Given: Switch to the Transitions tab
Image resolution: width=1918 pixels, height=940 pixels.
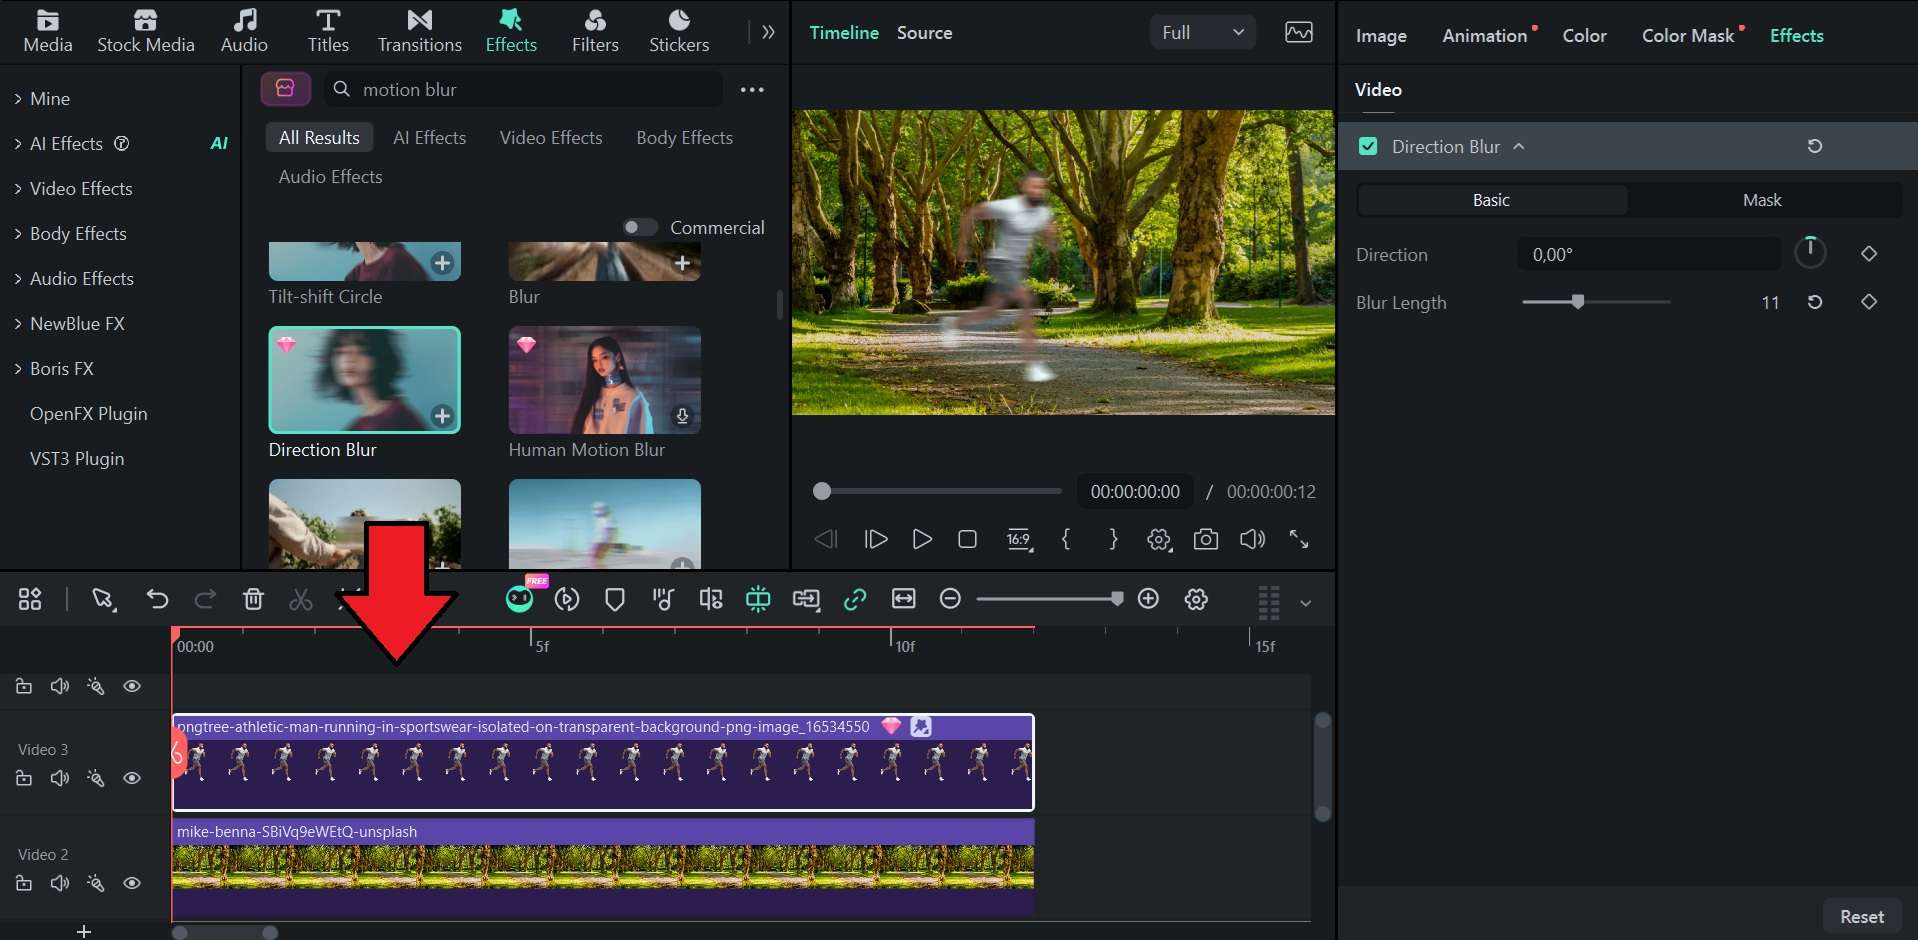Looking at the screenshot, I should pyautogui.click(x=420, y=31).
